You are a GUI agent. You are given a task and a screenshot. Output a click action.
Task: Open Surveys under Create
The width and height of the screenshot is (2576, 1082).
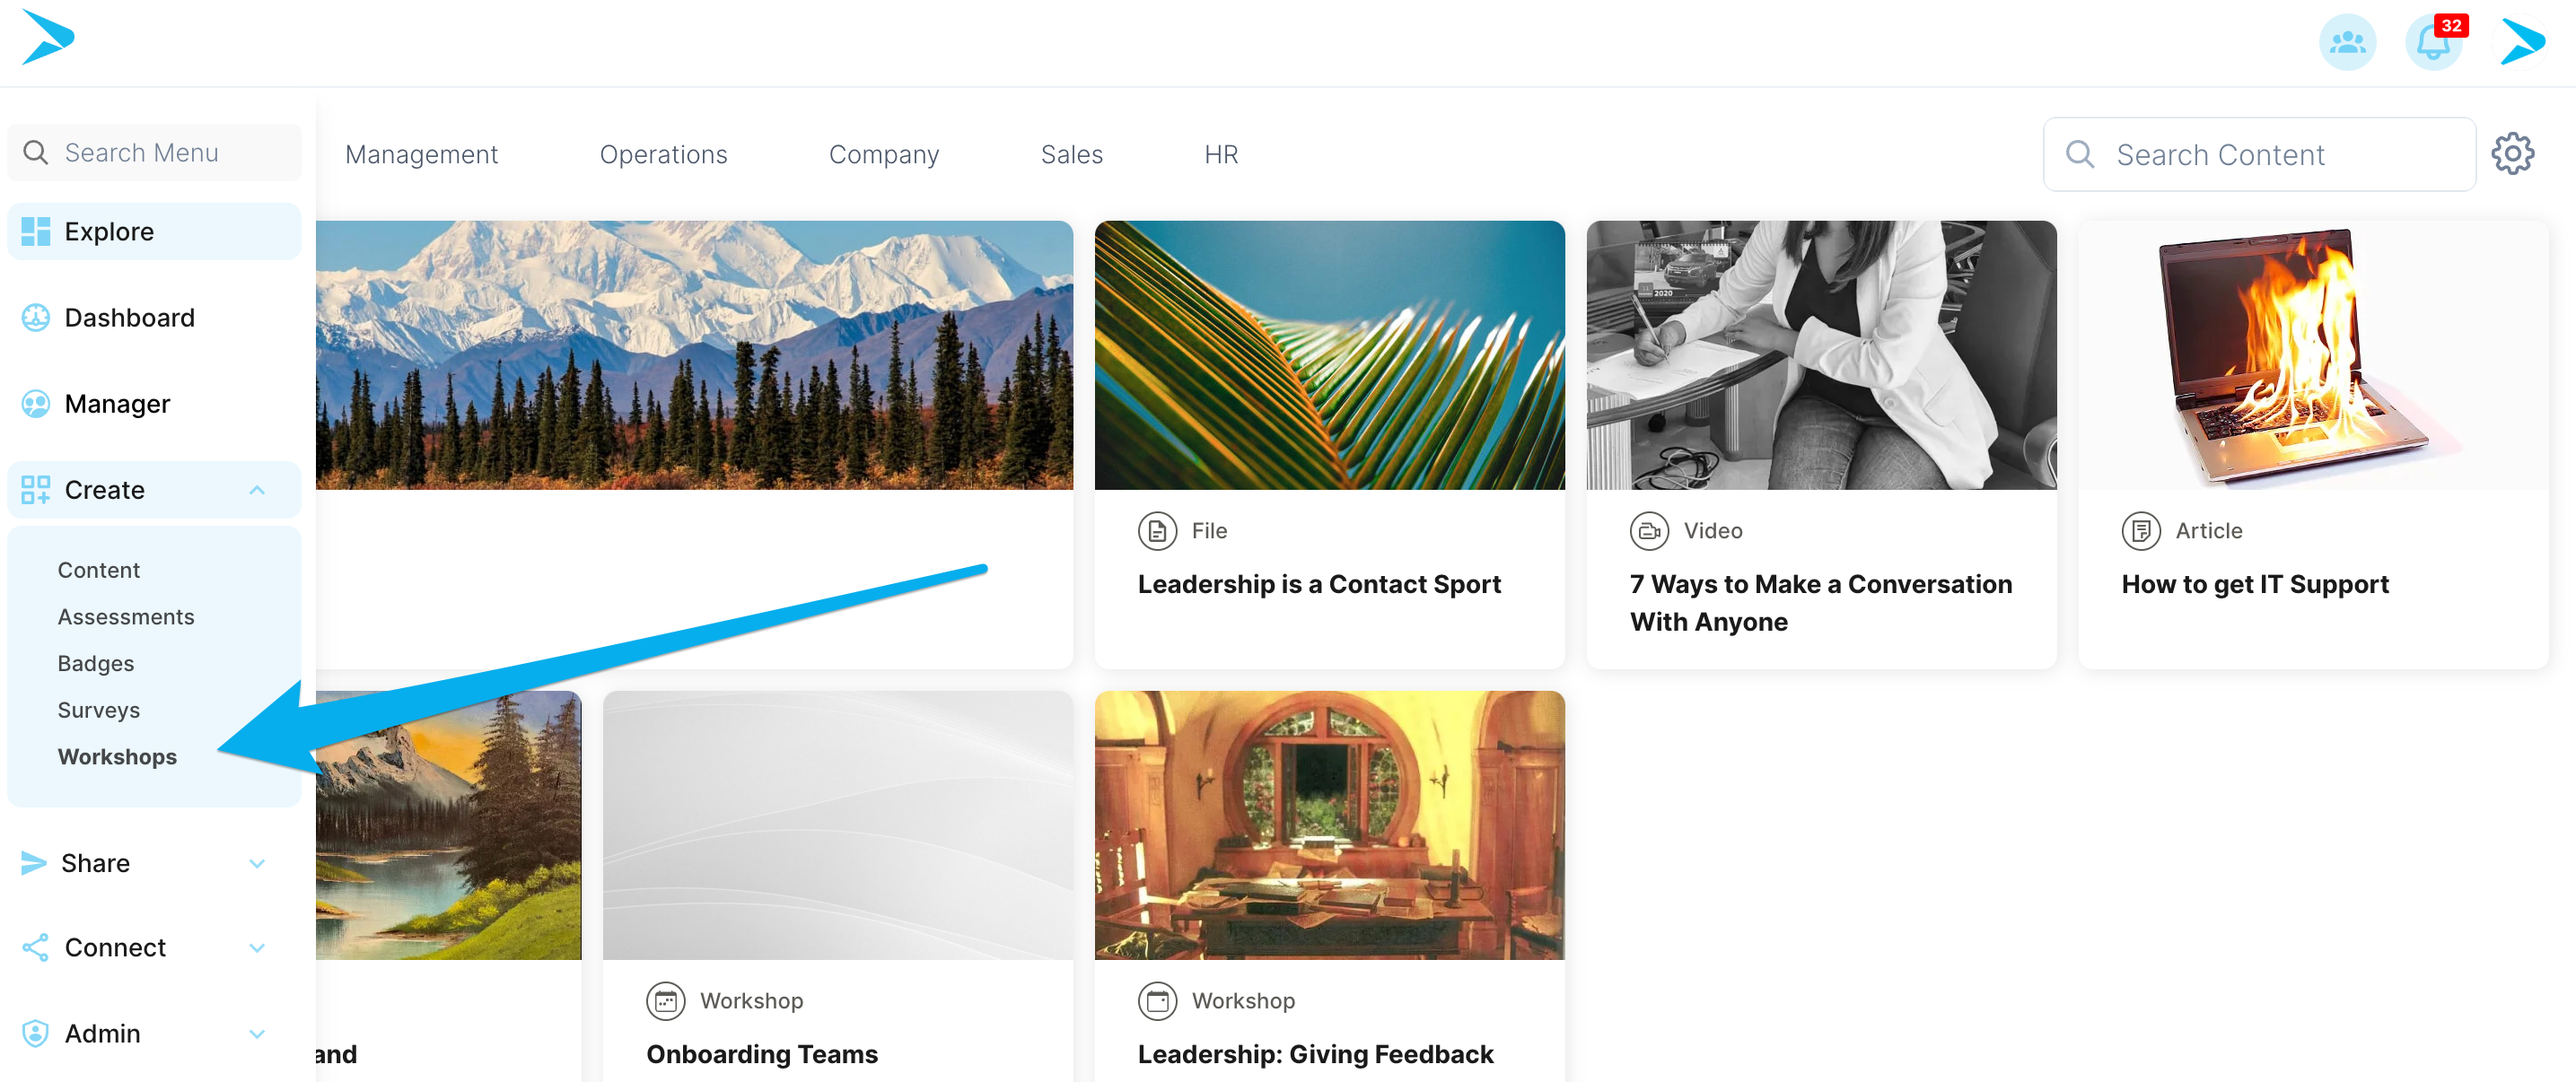(x=98, y=710)
